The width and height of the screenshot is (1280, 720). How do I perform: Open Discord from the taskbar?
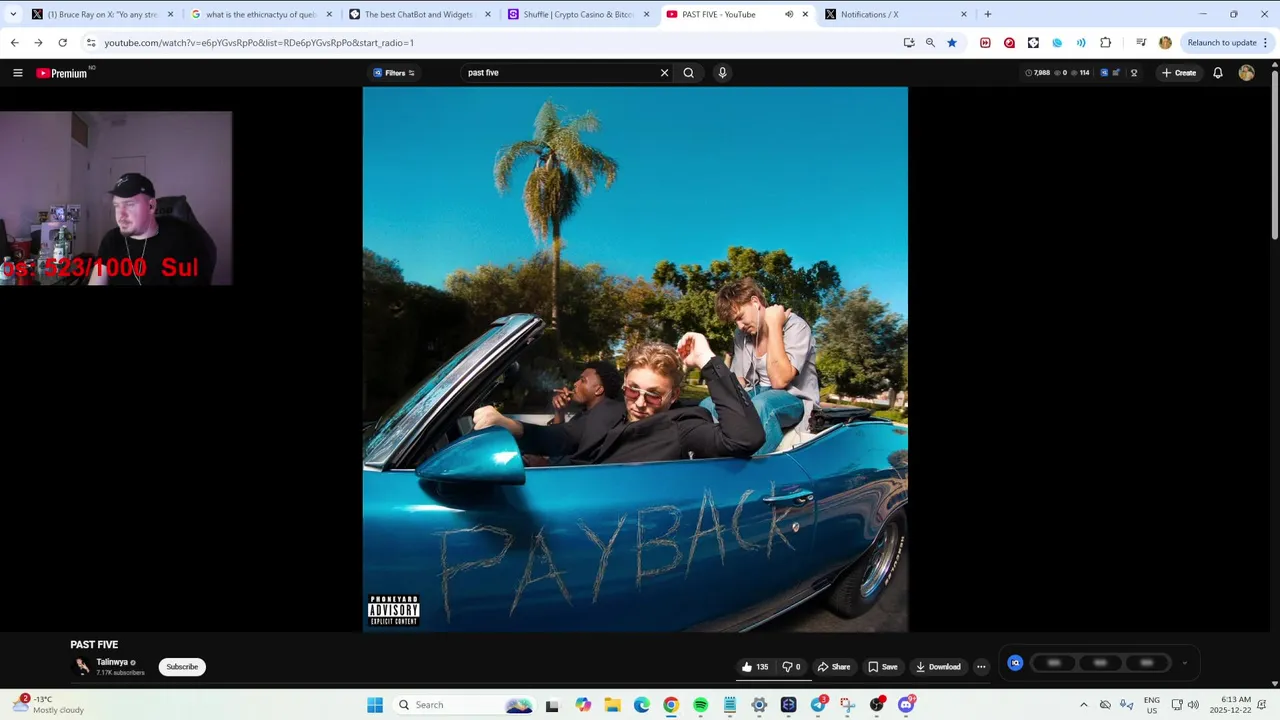(906, 705)
